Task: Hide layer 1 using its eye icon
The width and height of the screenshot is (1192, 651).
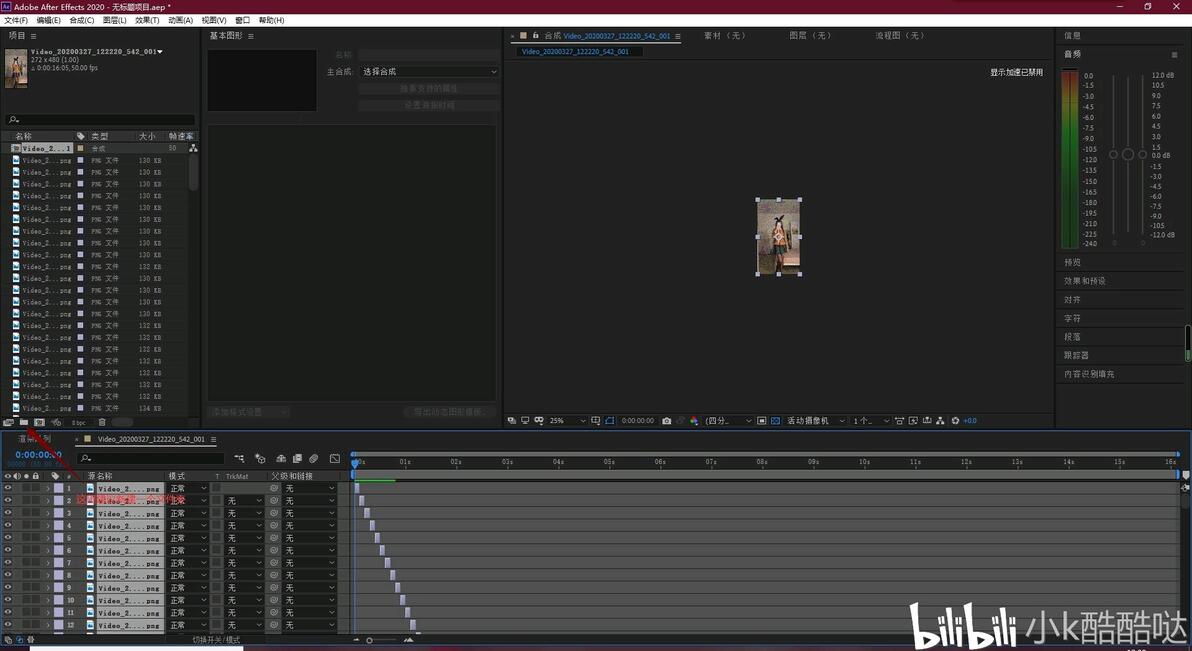Action: coord(8,488)
